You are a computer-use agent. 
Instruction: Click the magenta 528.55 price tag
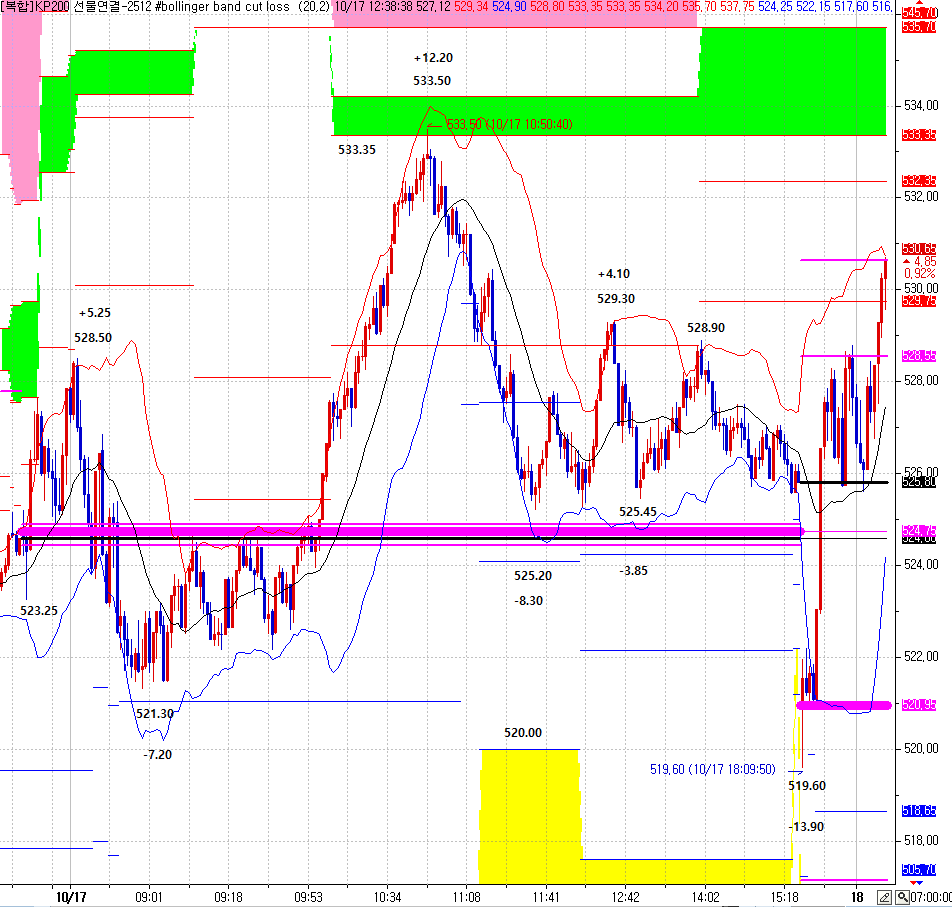coord(918,355)
